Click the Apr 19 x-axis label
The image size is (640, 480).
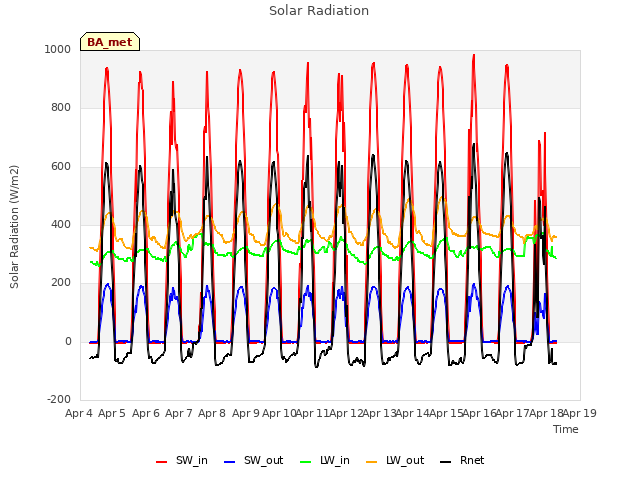click(580, 413)
